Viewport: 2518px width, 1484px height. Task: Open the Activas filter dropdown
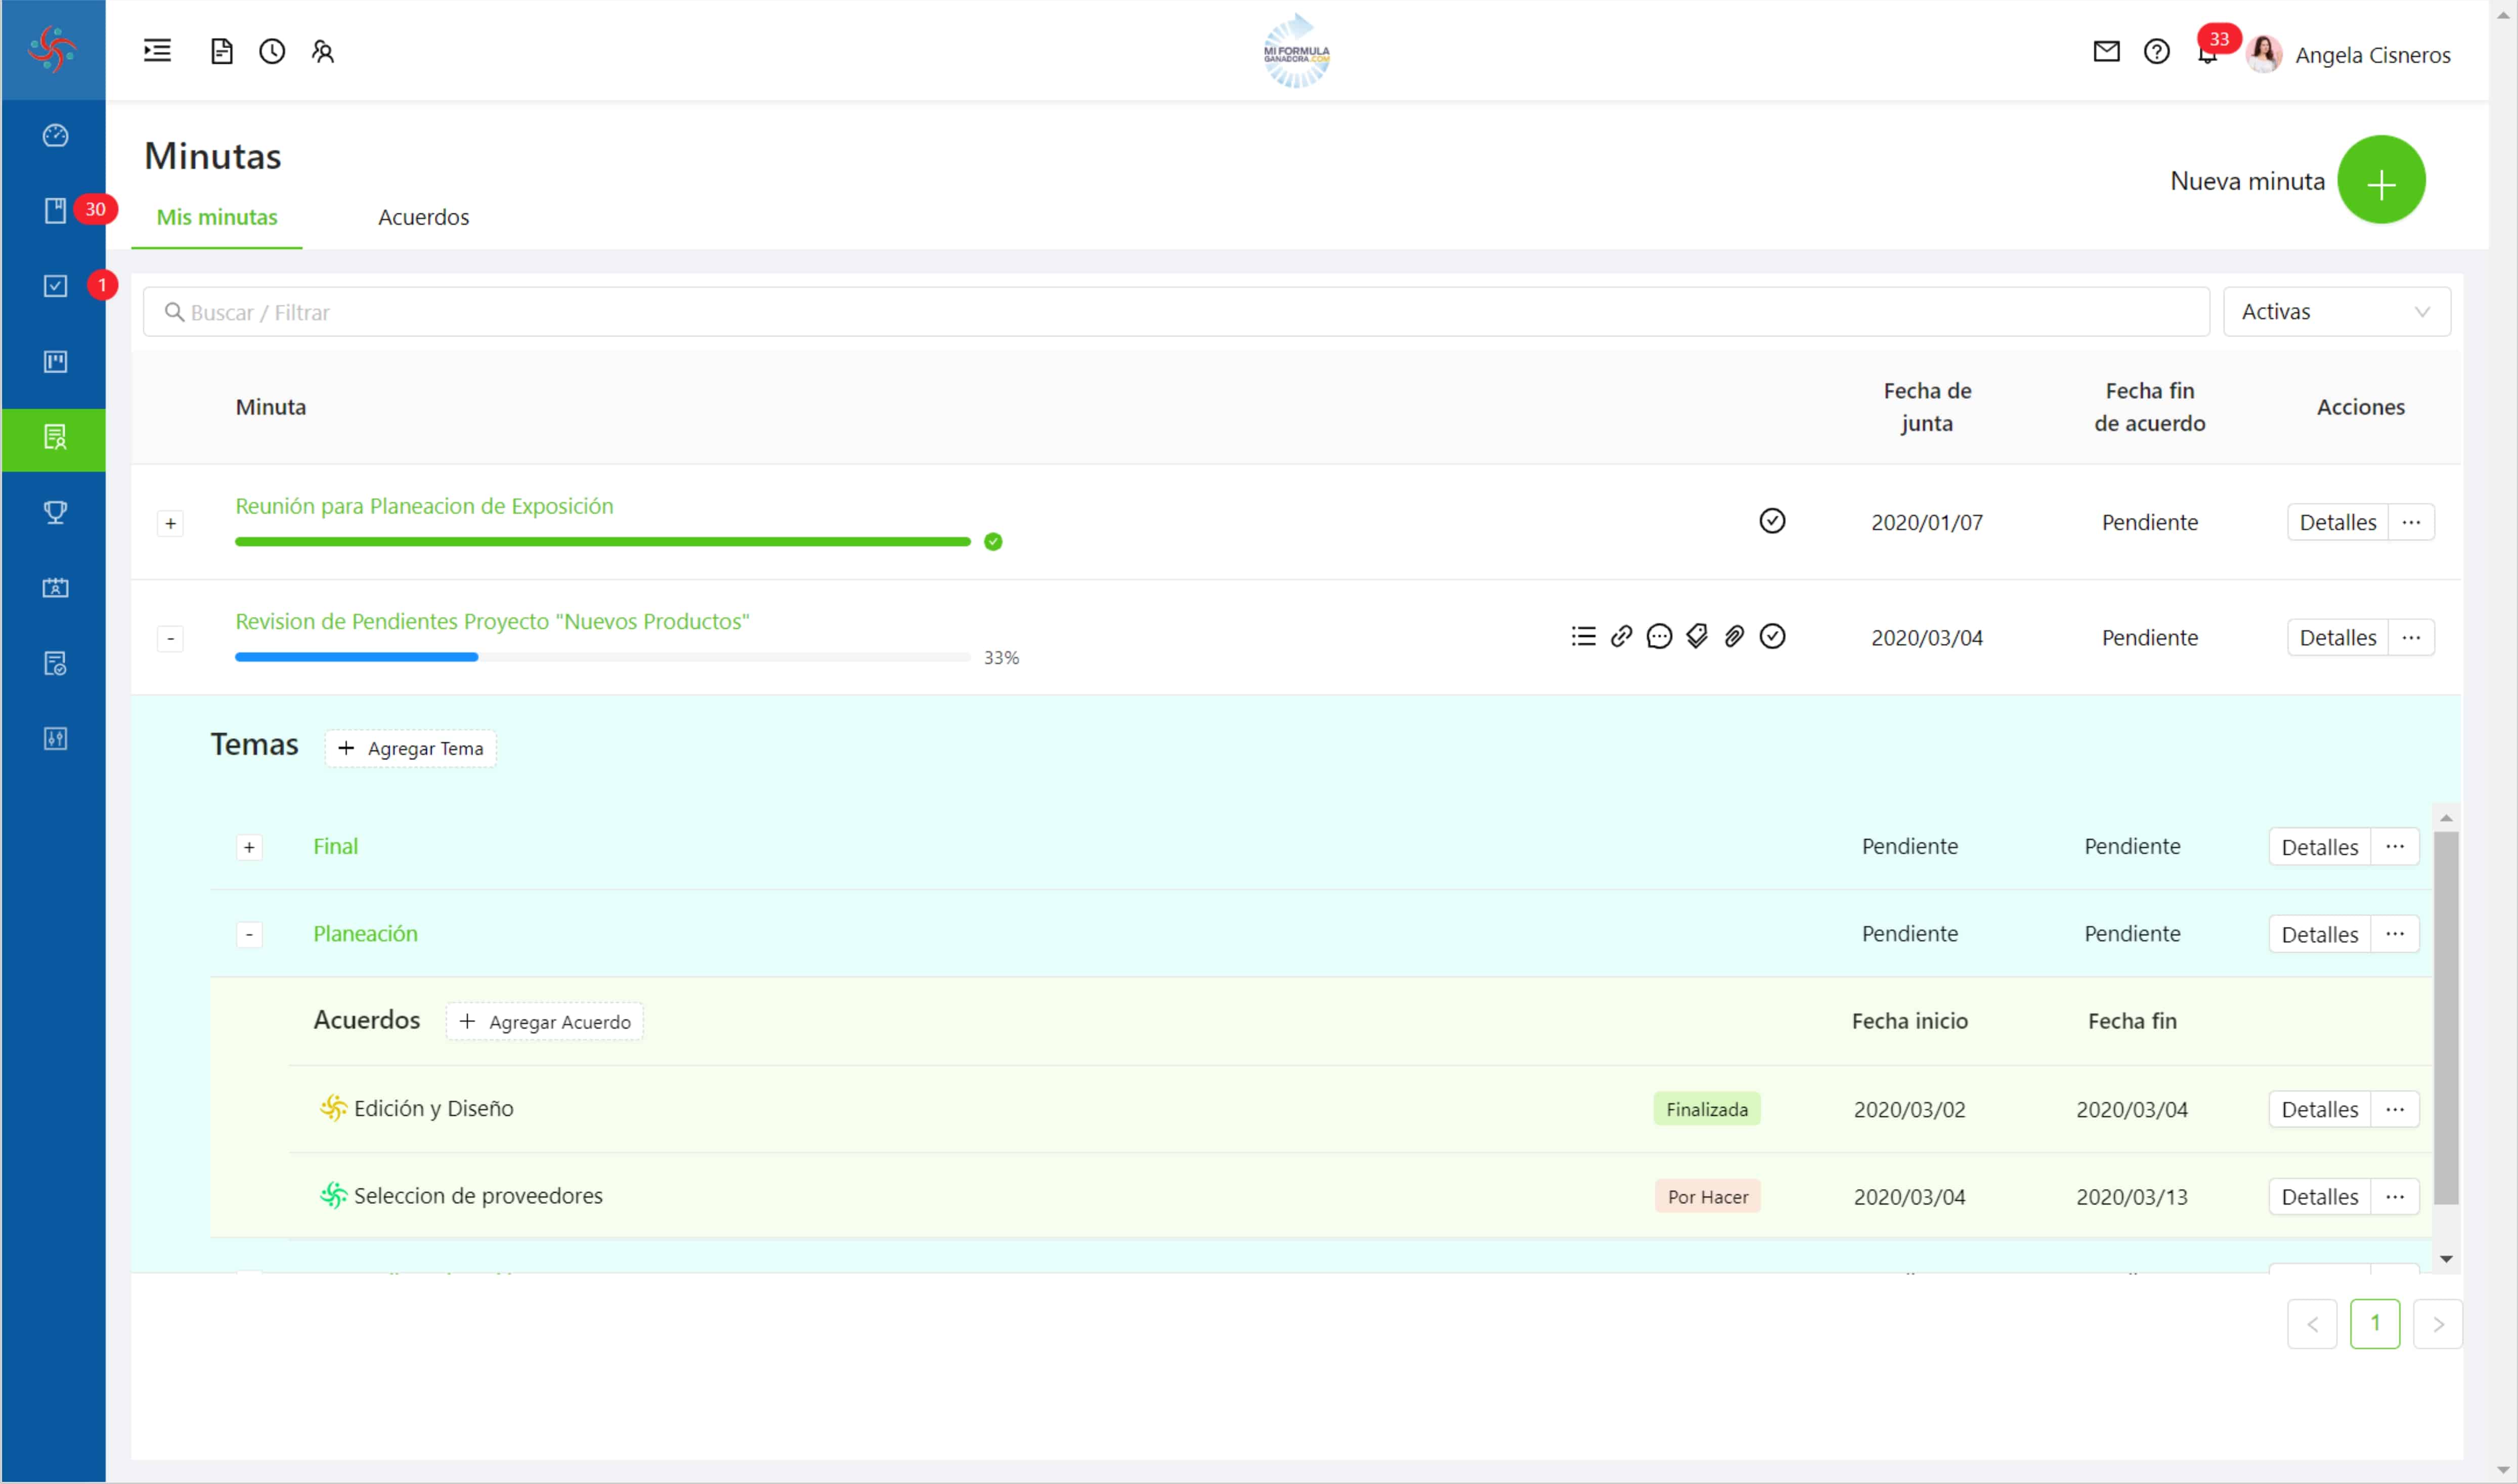pos(2336,312)
